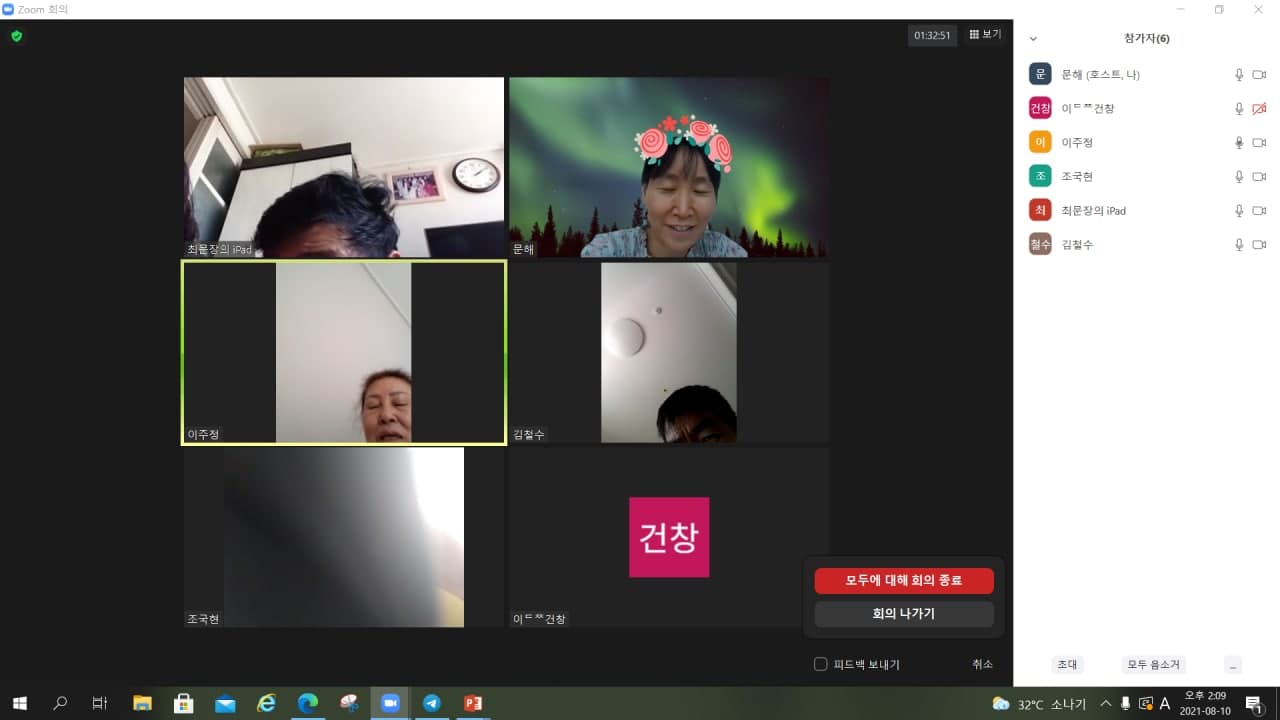This screenshot has height=720, width=1280.
Task: Open Microsoft Edge from taskbar
Action: pyautogui.click(x=307, y=703)
